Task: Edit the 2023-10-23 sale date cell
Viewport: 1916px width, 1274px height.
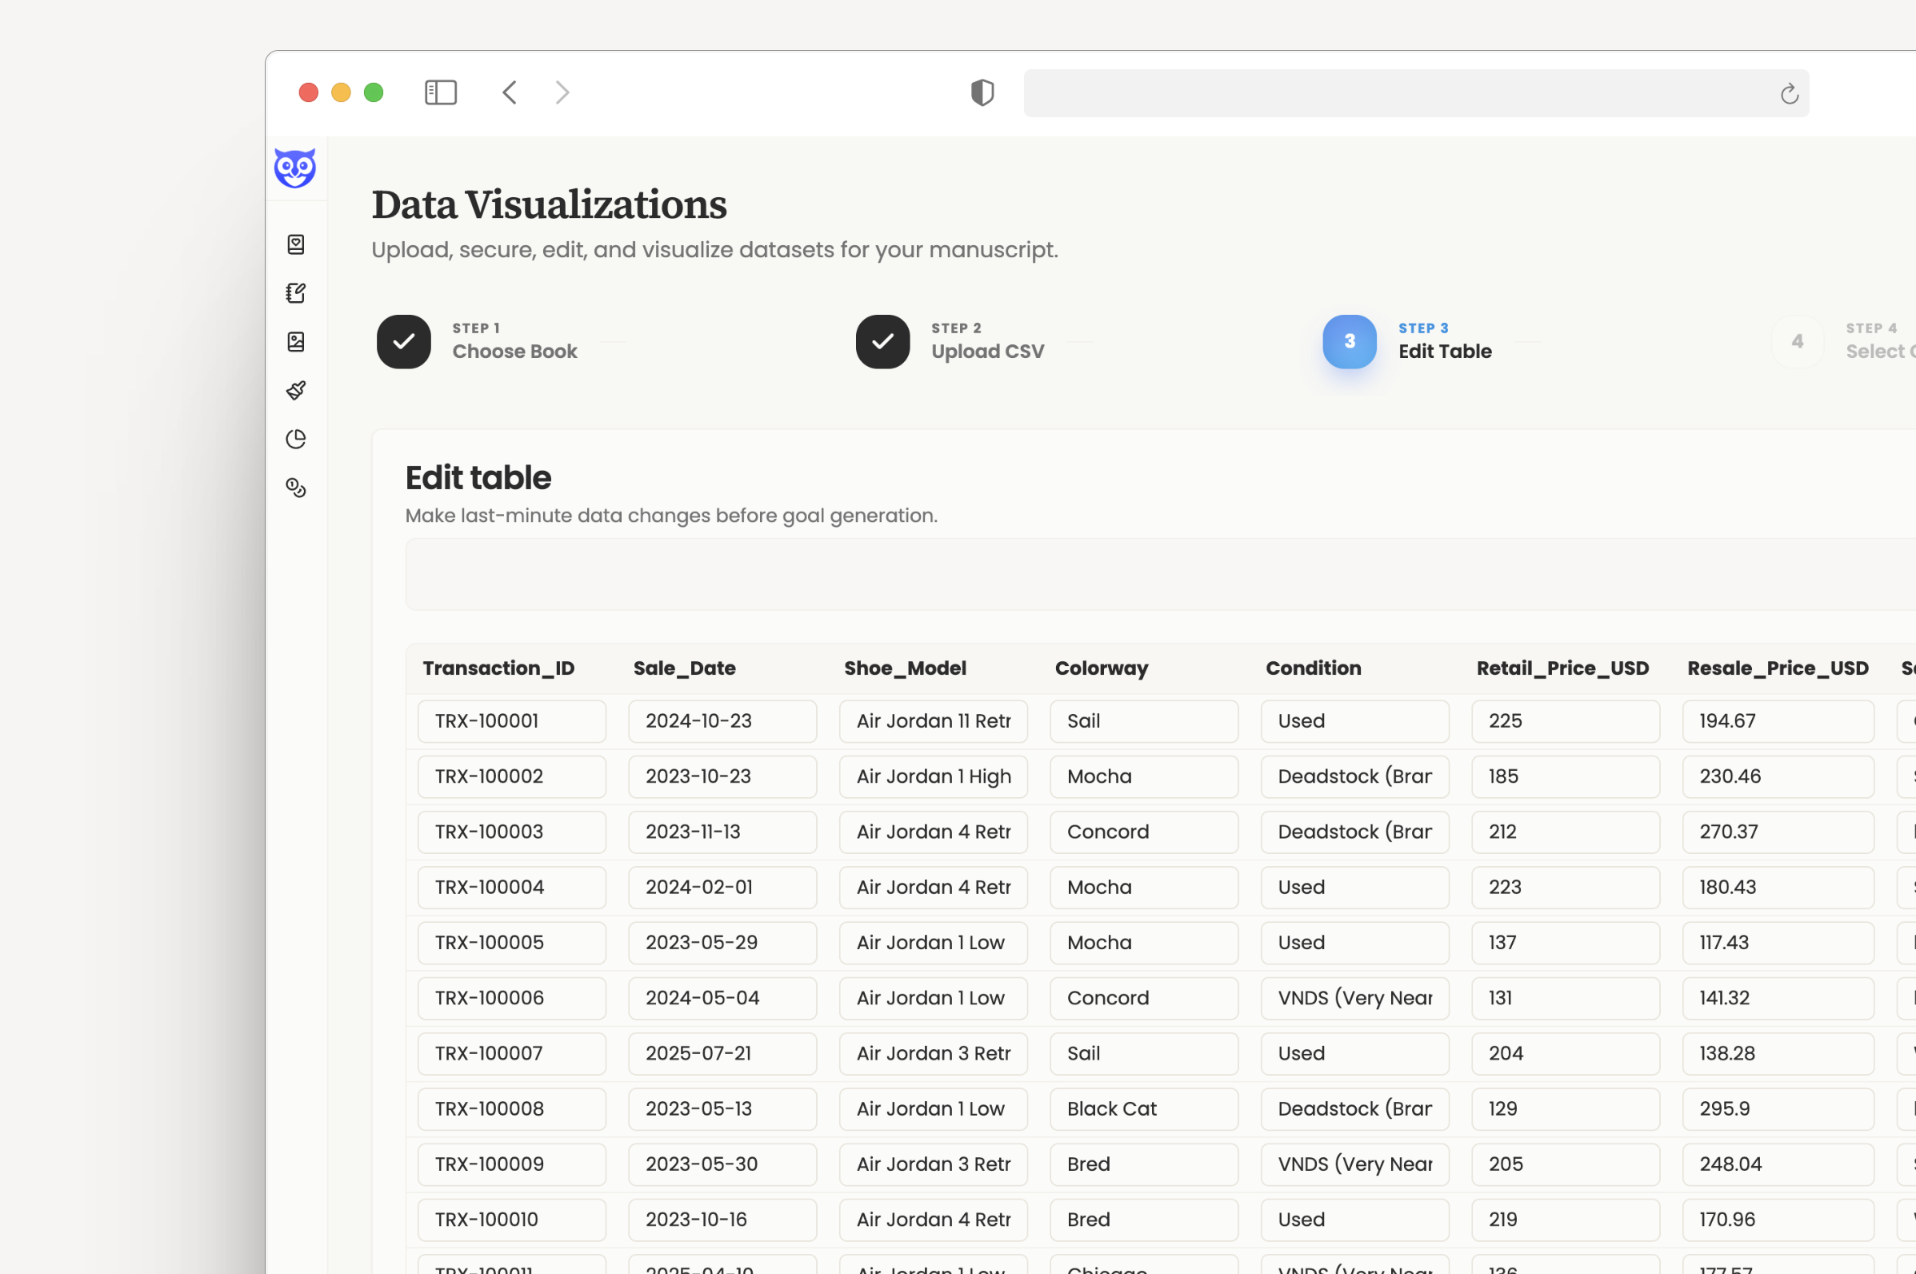Action: (722, 776)
